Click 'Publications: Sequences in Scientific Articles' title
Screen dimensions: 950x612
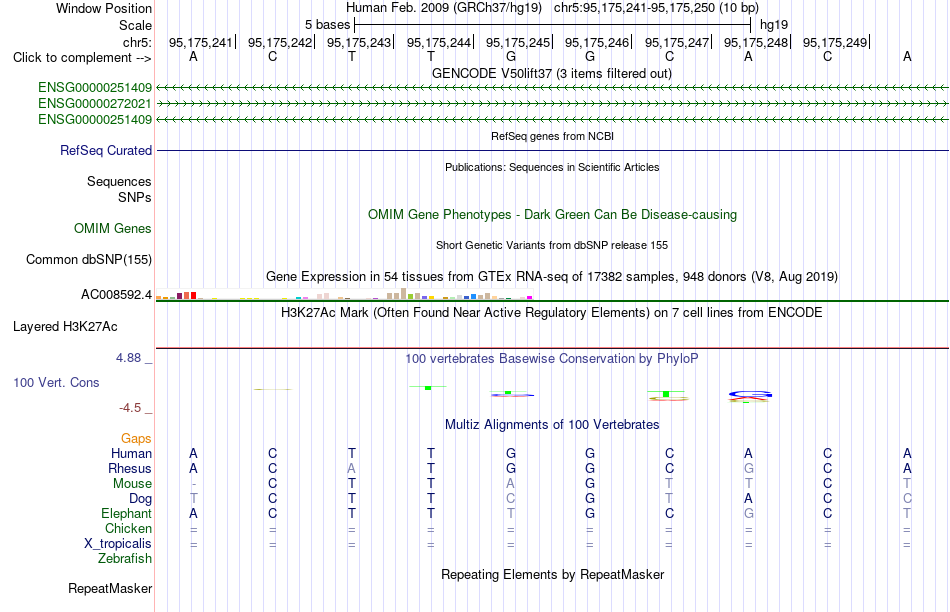552,167
